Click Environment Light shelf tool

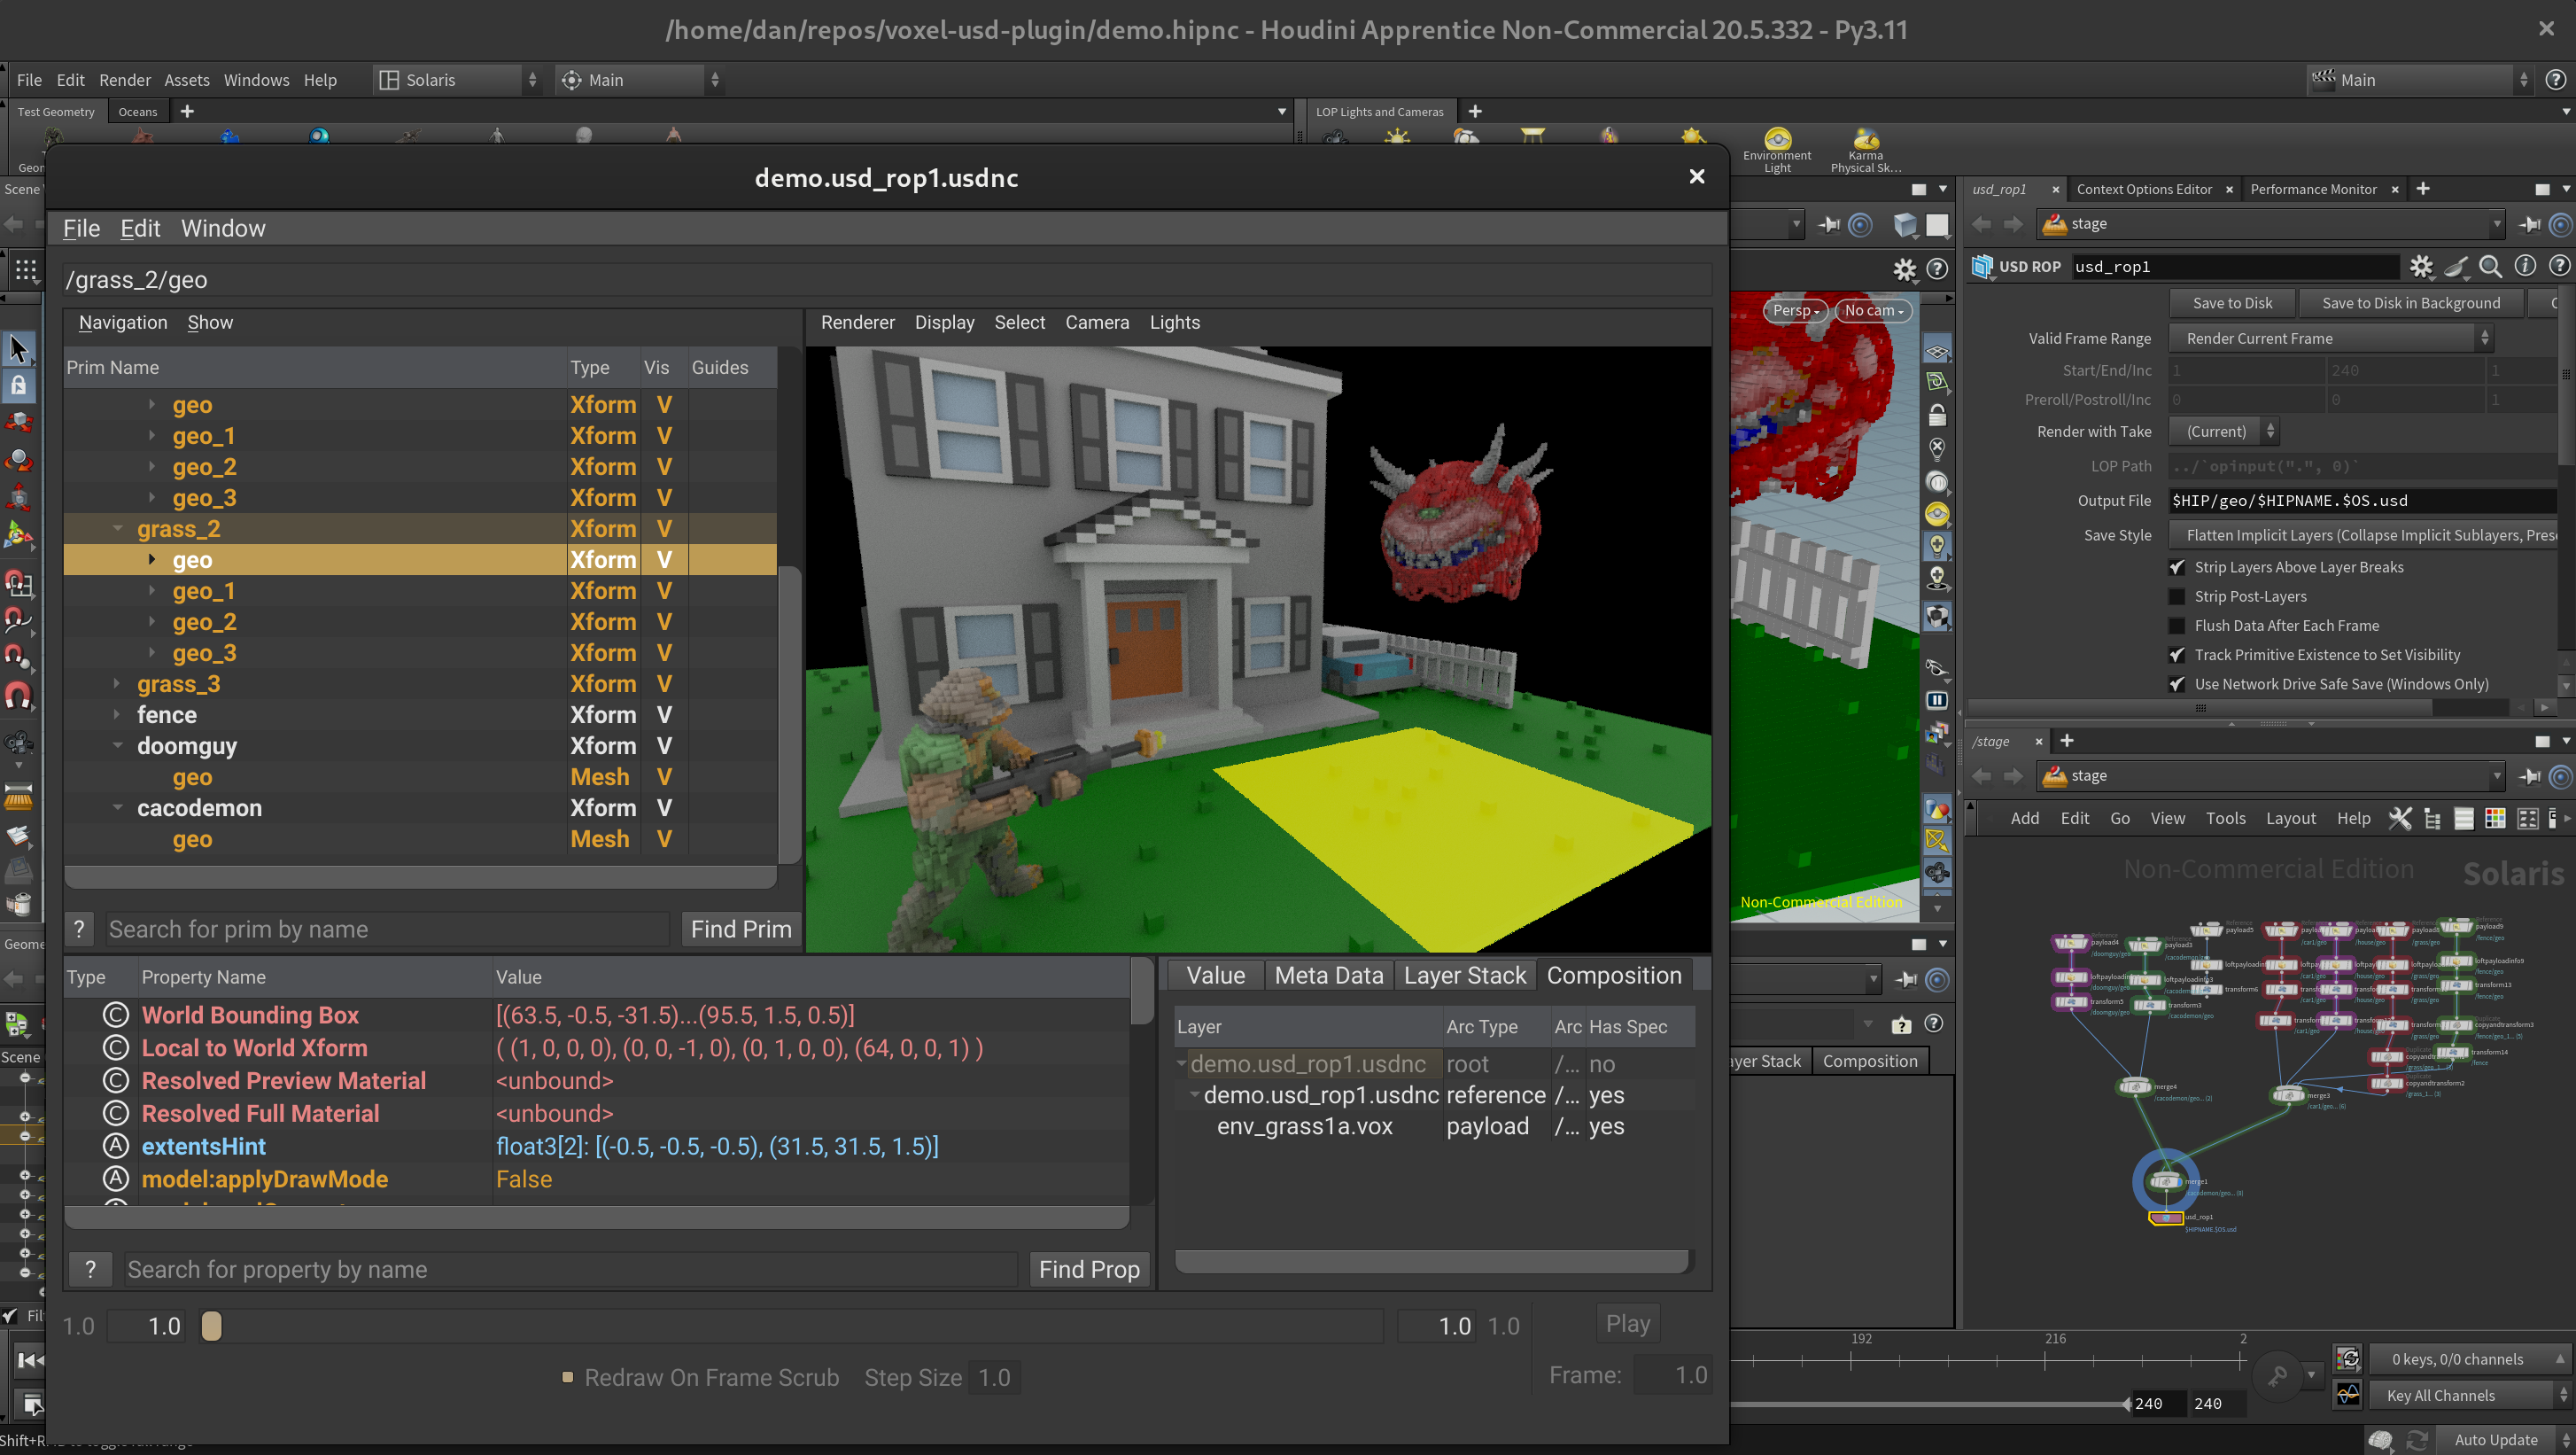click(x=1777, y=149)
